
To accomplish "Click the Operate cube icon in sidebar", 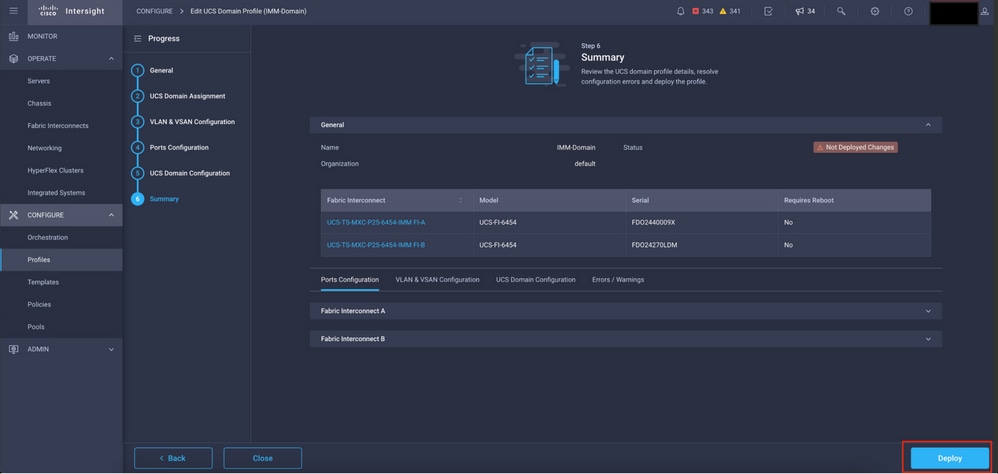I will pos(13,59).
